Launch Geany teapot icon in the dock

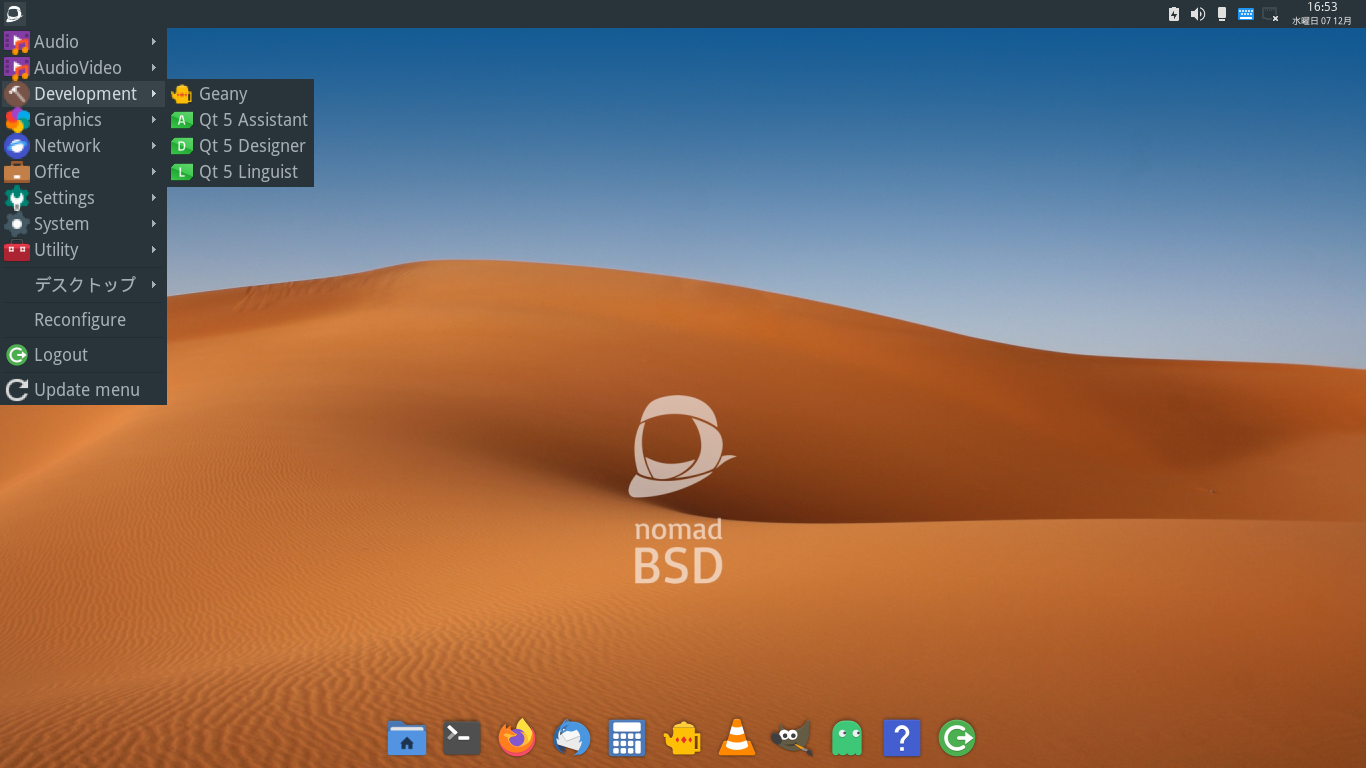682,738
